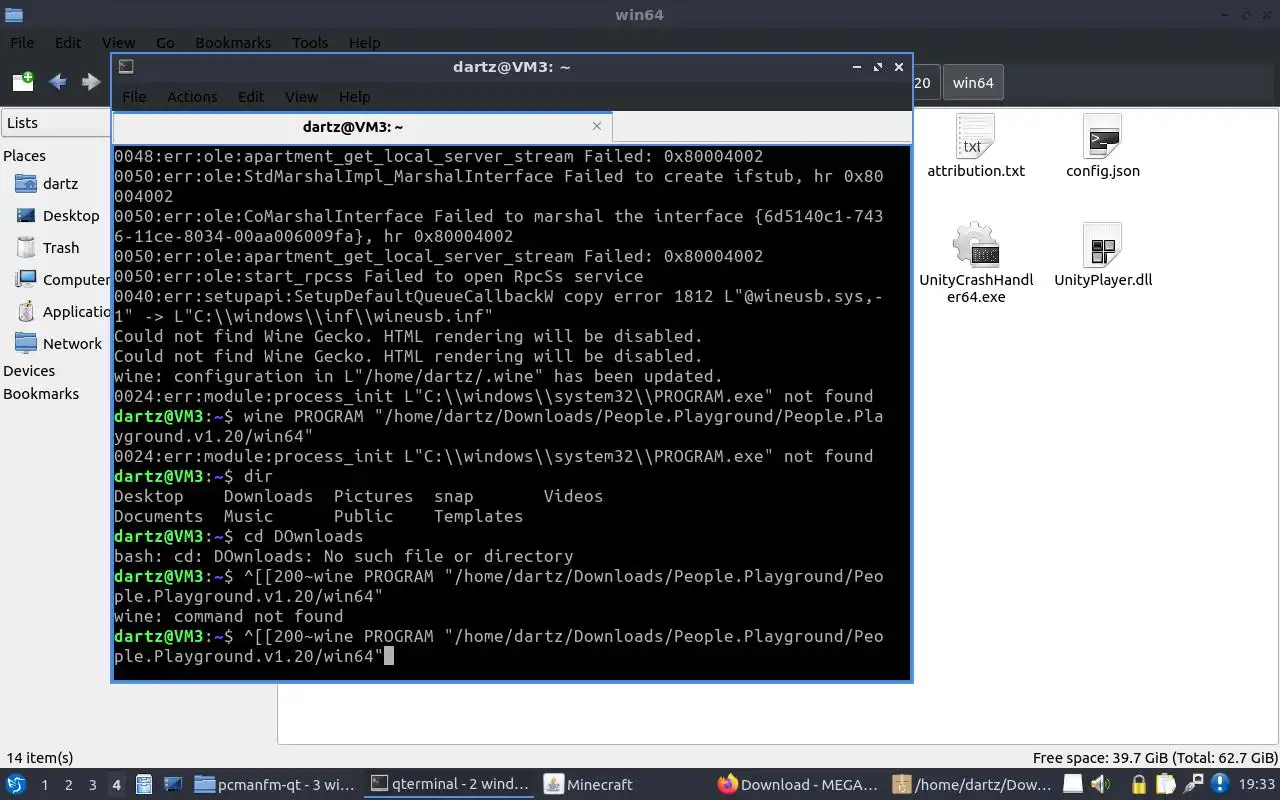Click the network connection tray icon
Screen dimensions: 1280x800
tap(1193, 785)
